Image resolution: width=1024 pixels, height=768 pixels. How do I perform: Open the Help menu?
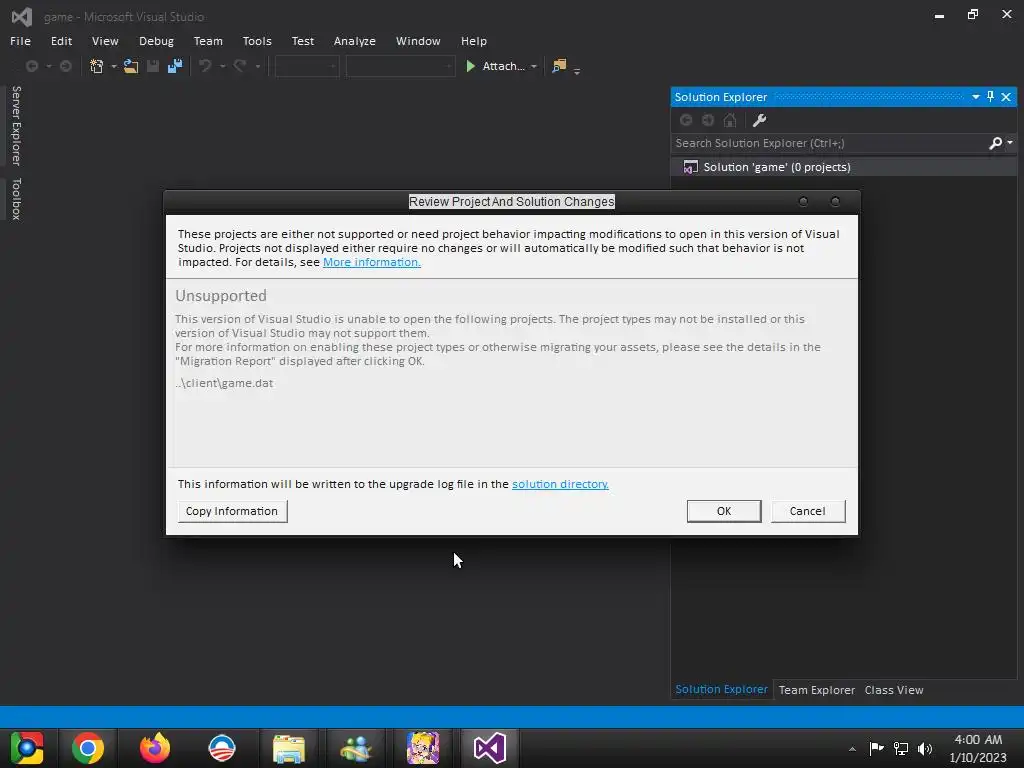coord(473,40)
